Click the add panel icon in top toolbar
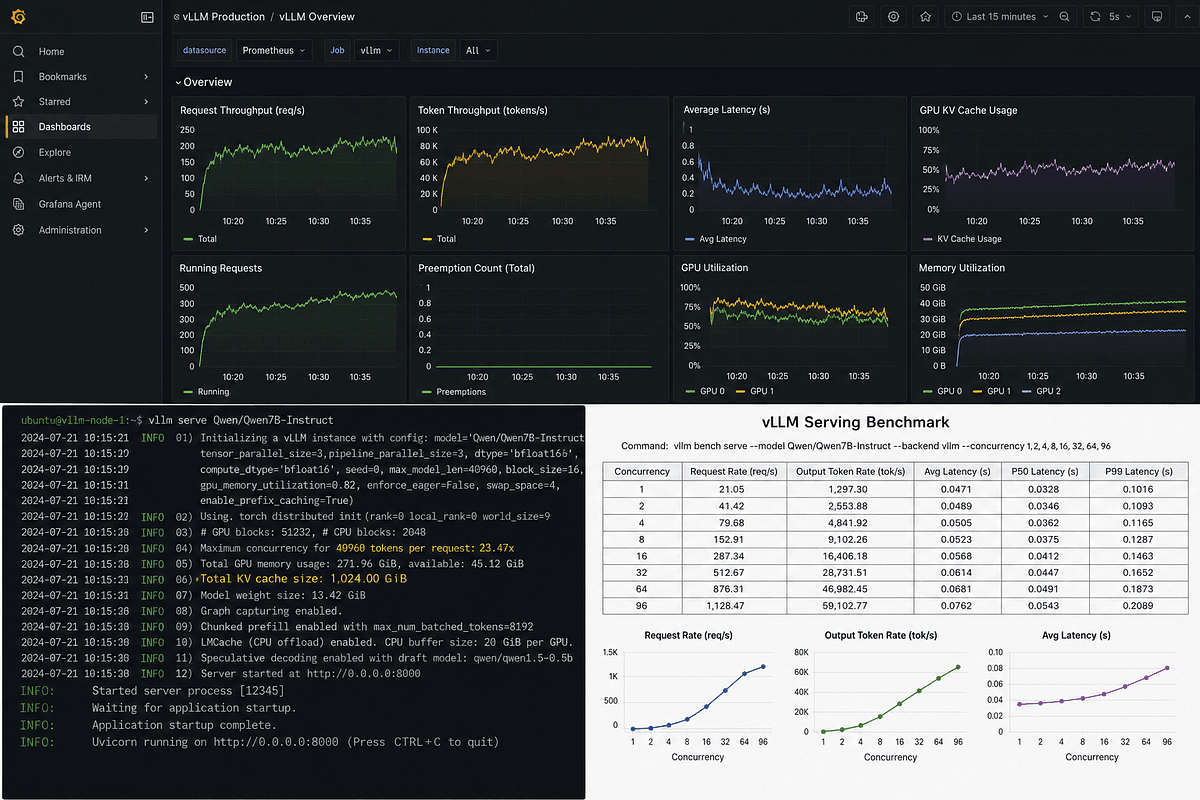Viewport: 1200px width, 800px height. pos(862,17)
